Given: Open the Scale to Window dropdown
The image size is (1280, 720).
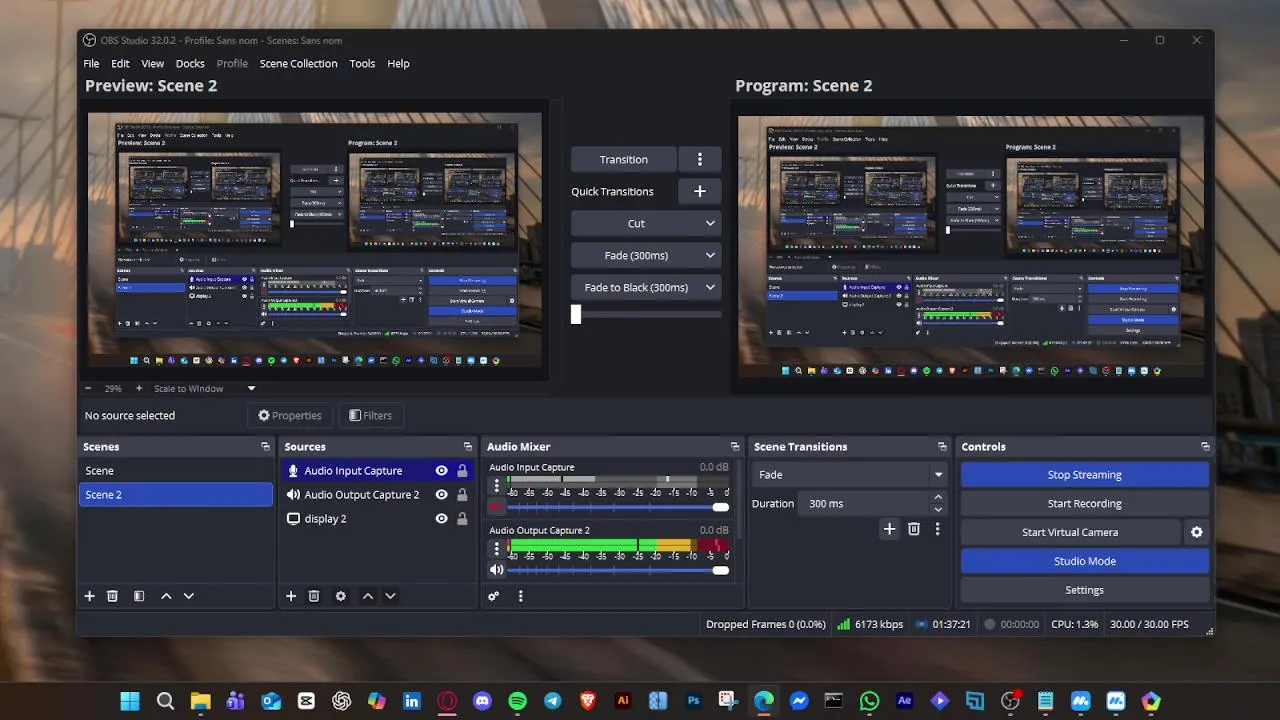Looking at the screenshot, I should 205,388.
